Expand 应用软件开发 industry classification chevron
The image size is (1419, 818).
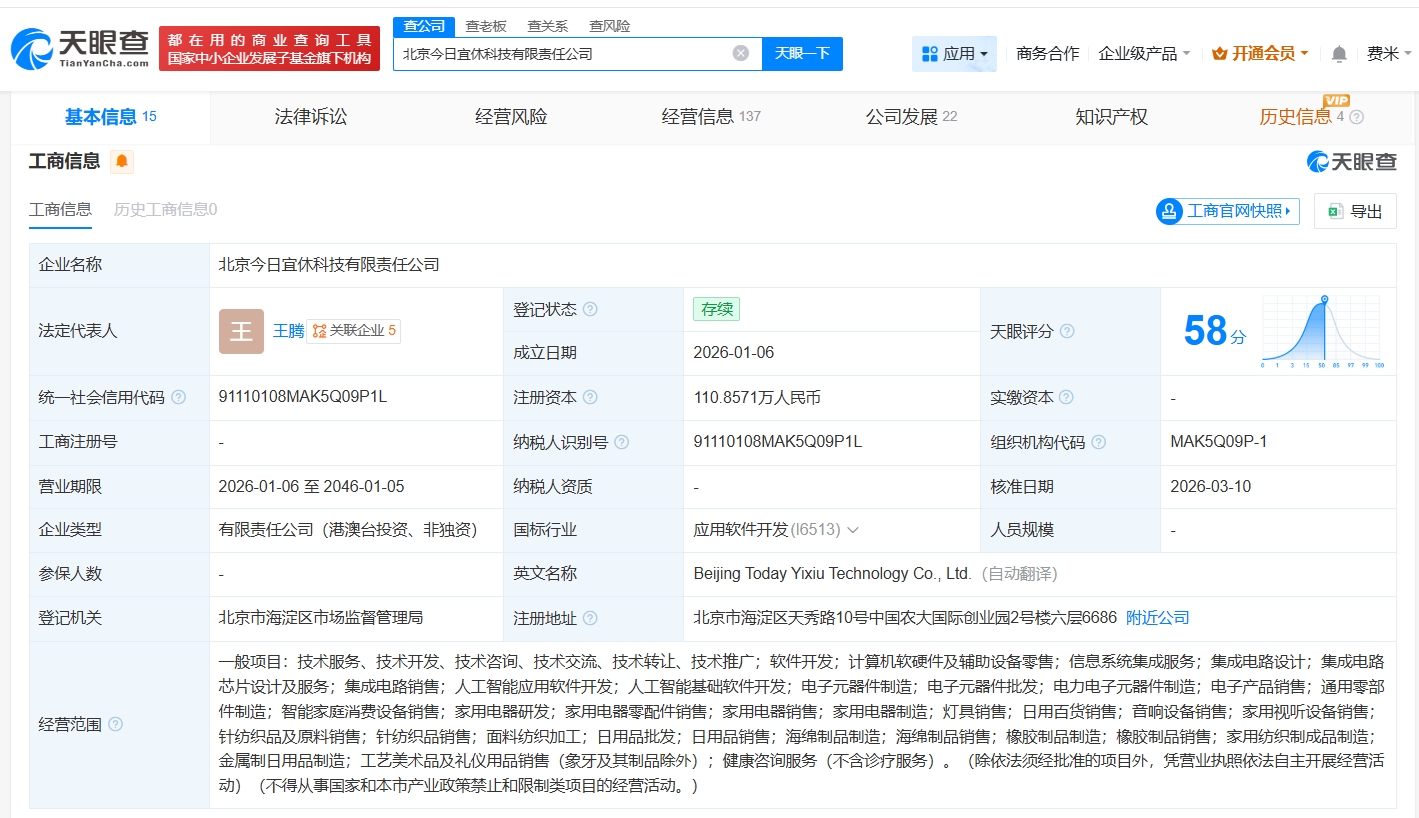[852, 530]
